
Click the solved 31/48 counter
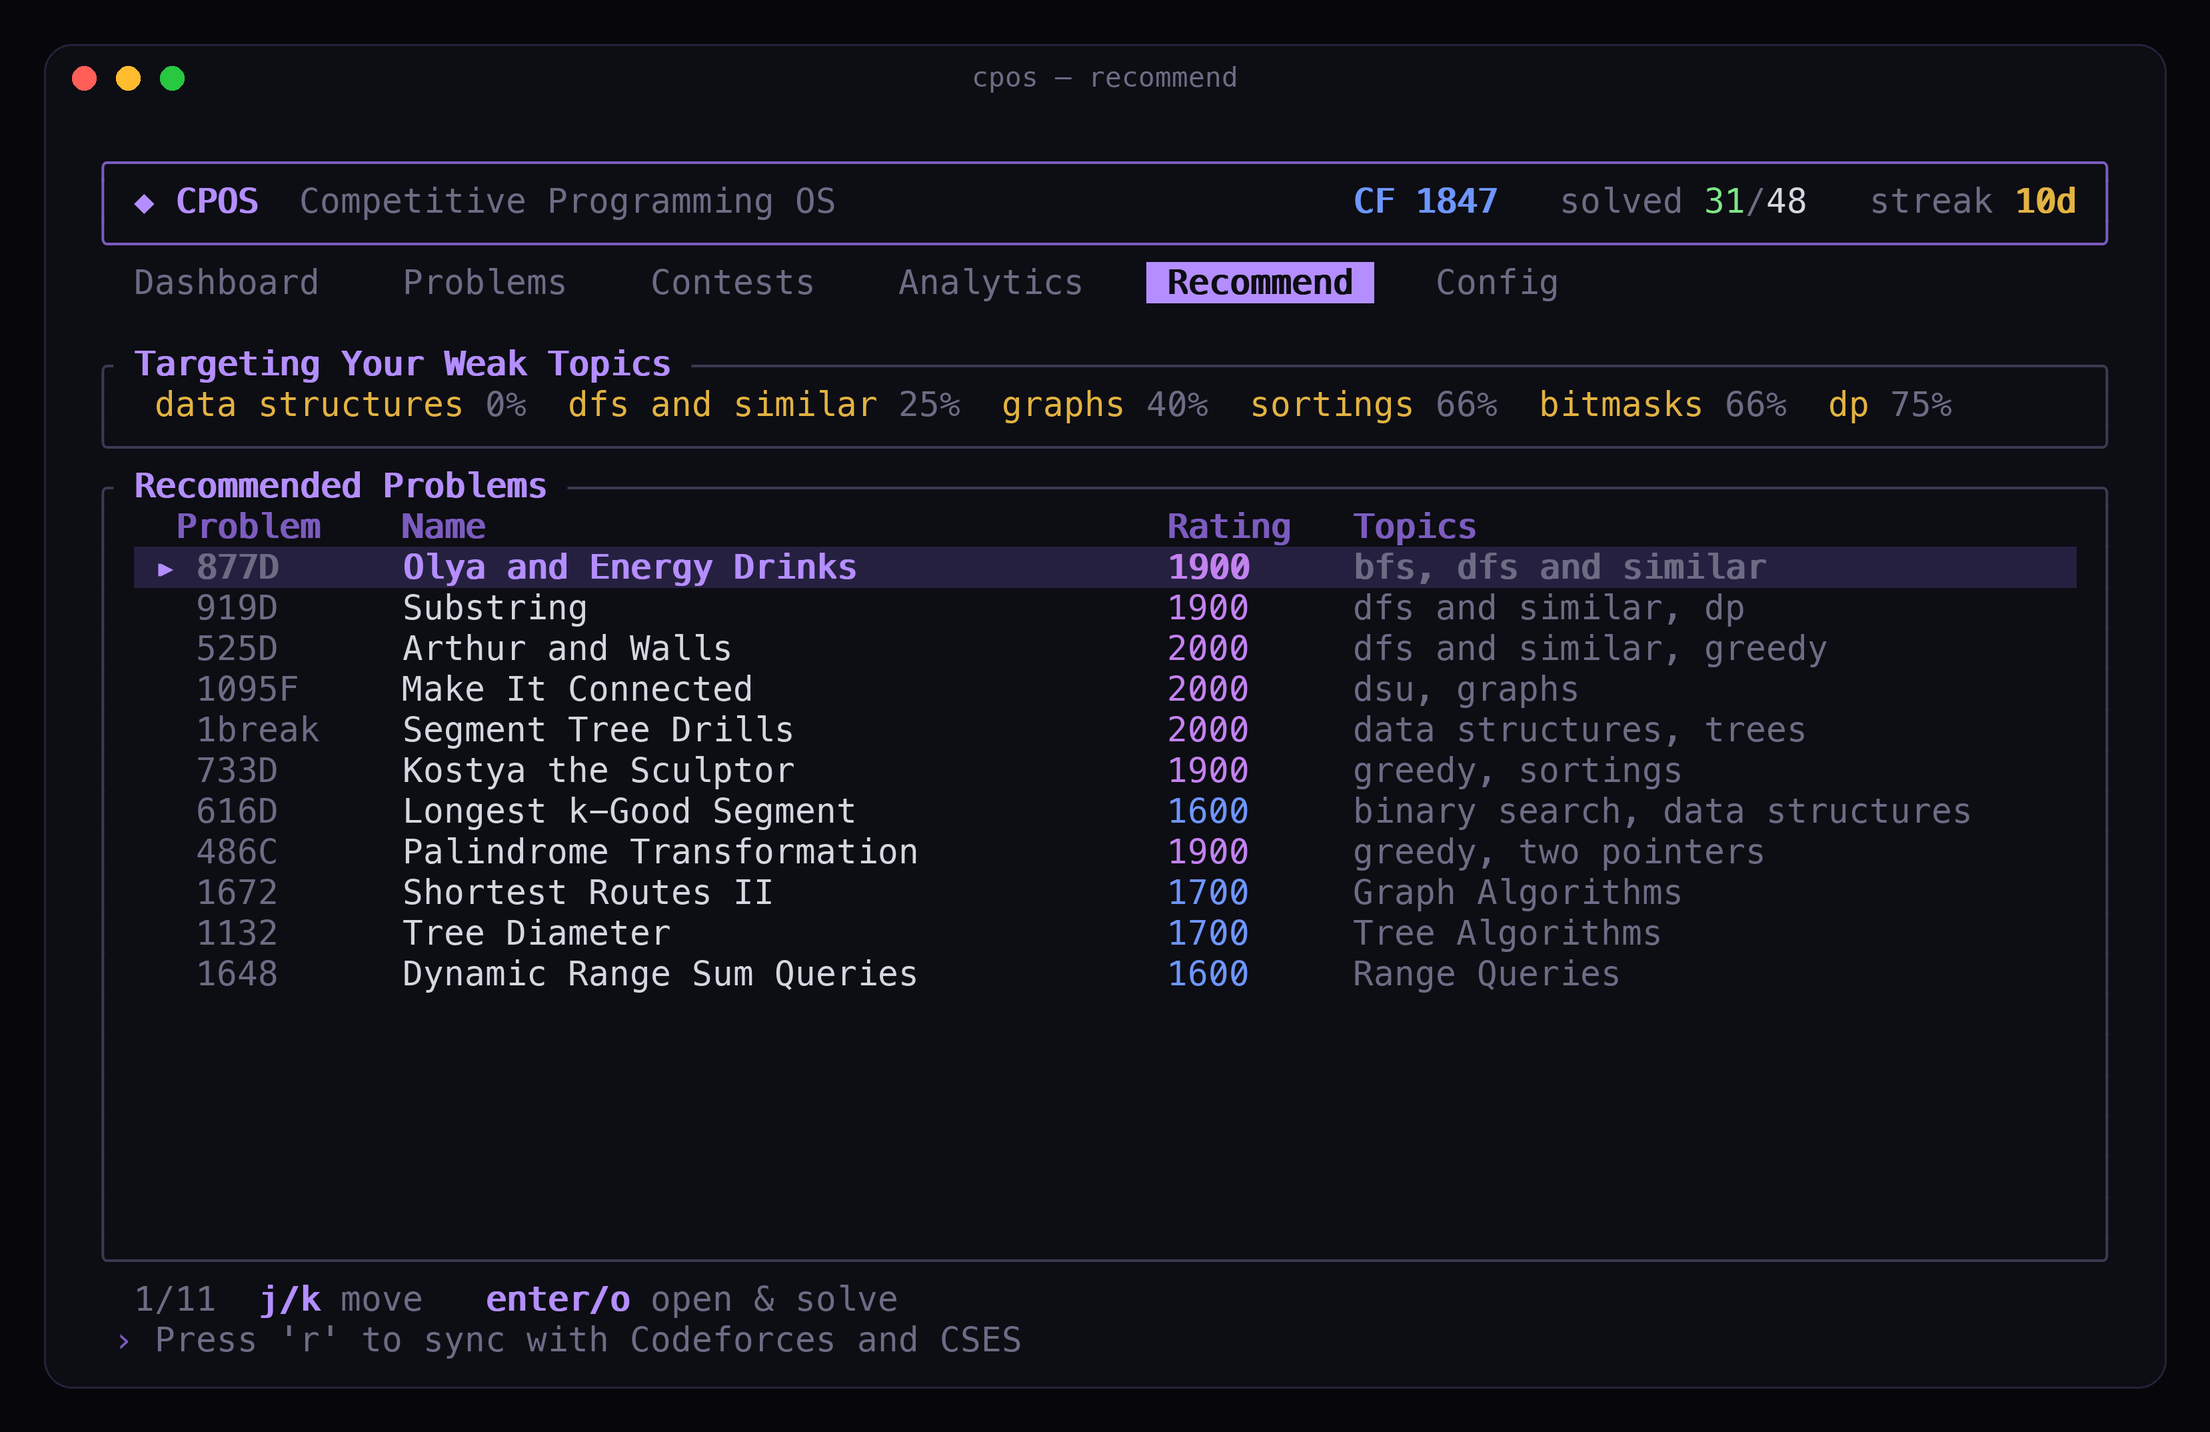[x=1683, y=202]
